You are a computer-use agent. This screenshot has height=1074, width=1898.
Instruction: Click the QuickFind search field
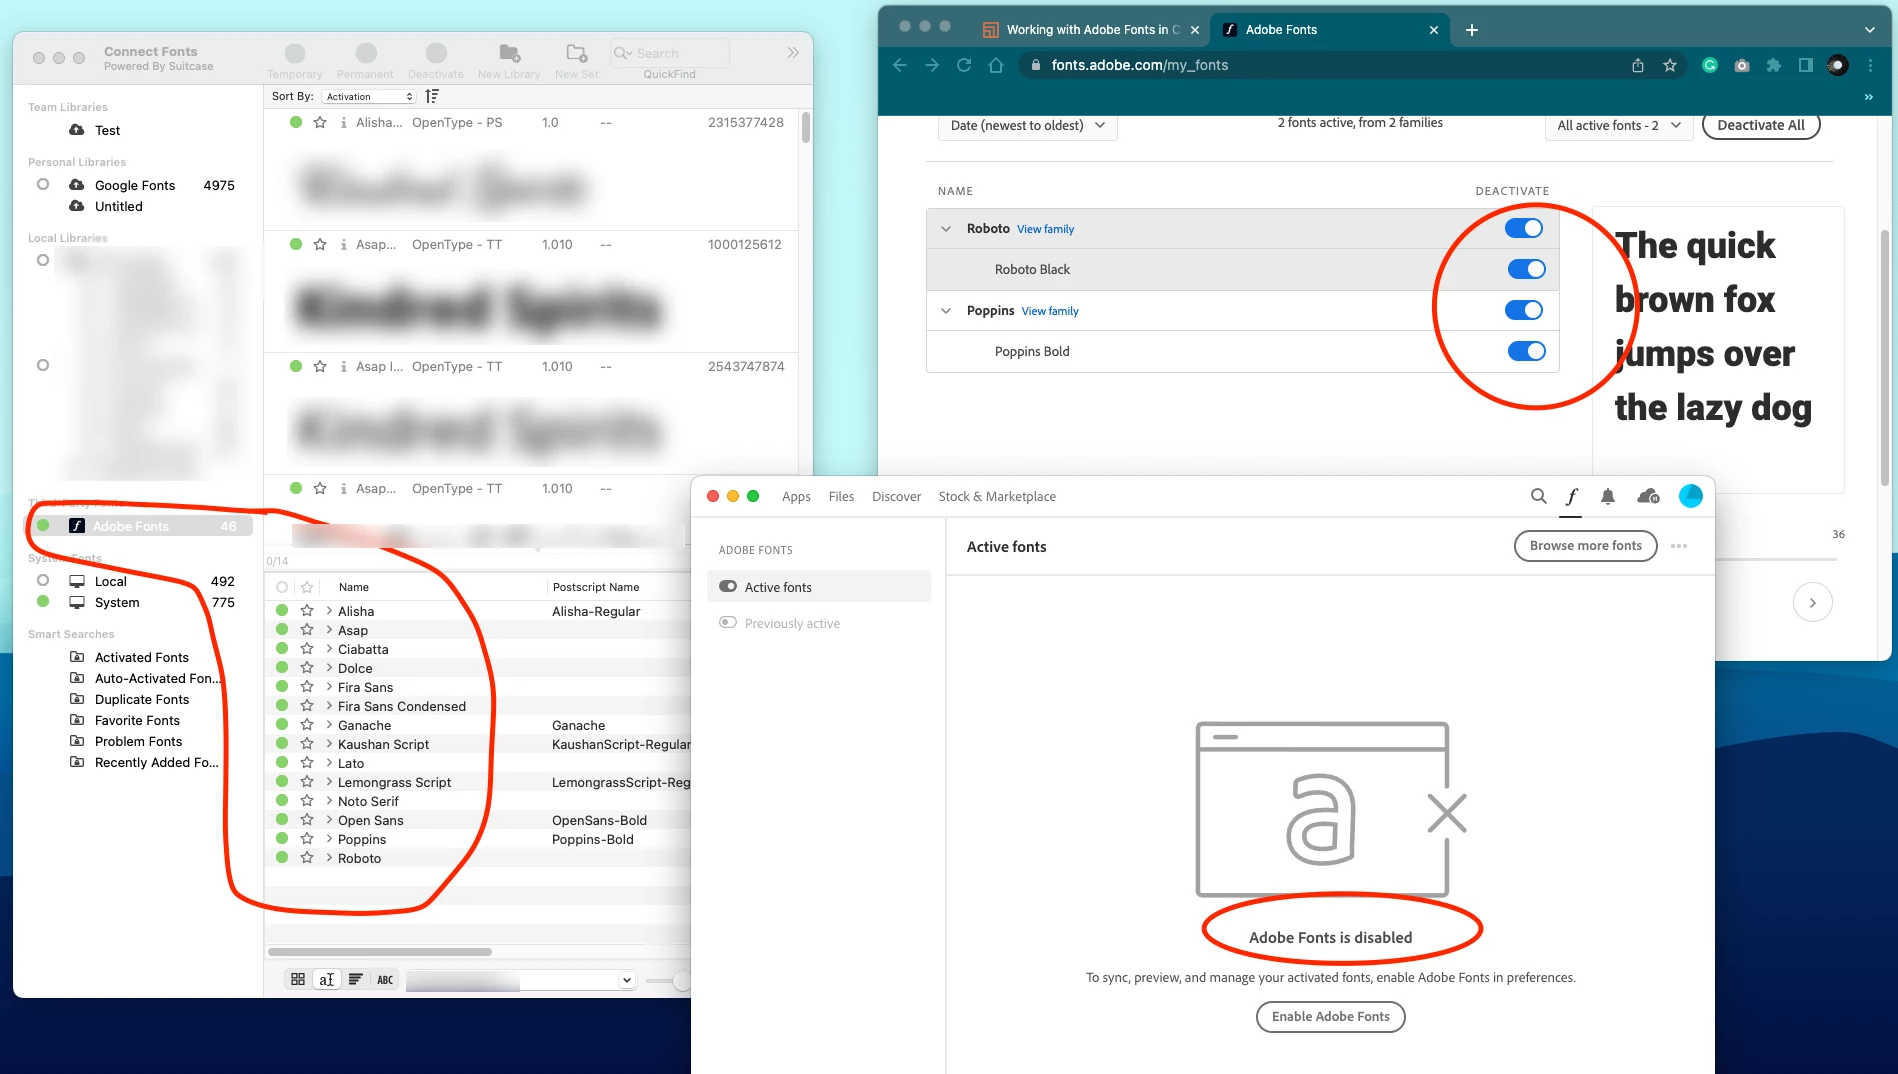coord(669,53)
